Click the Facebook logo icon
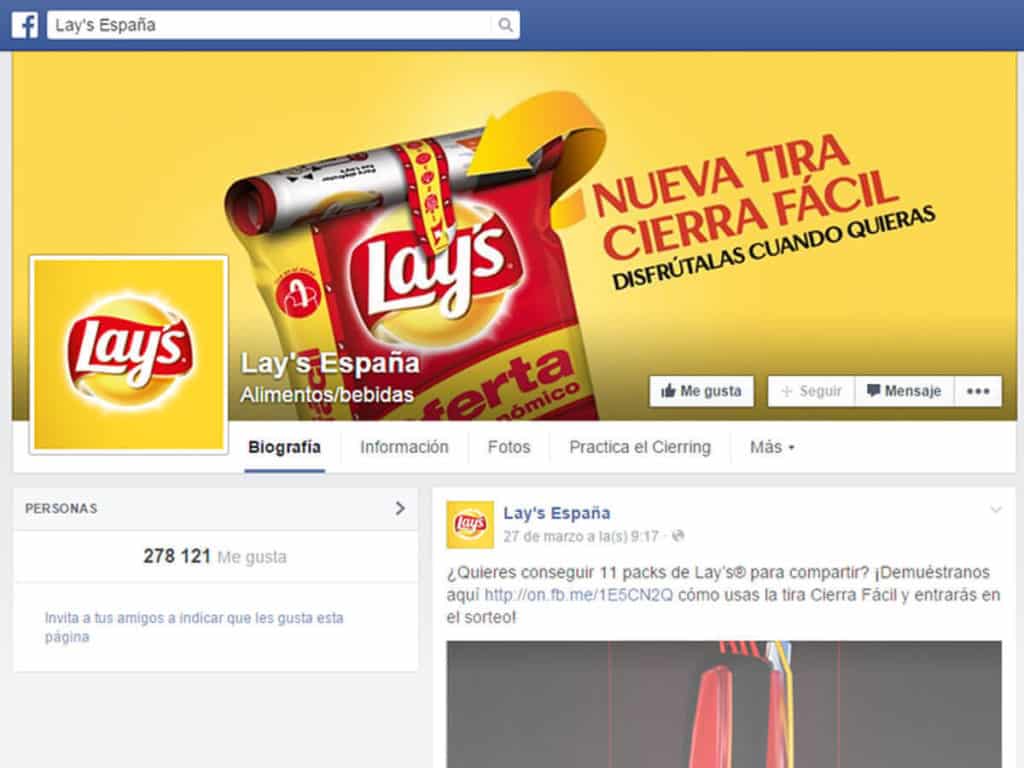Screen dimensions: 1024x768 [x=25, y=25]
